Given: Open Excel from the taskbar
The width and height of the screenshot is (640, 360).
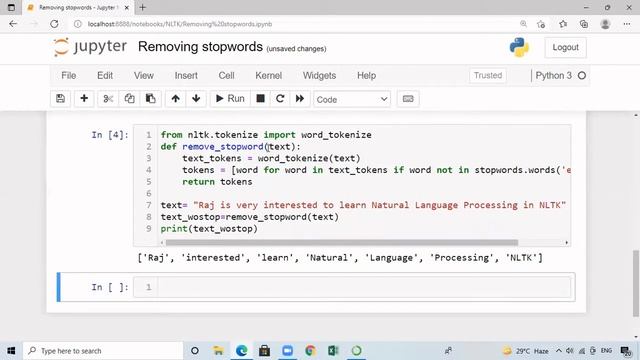Looking at the screenshot, I should tap(333, 351).
